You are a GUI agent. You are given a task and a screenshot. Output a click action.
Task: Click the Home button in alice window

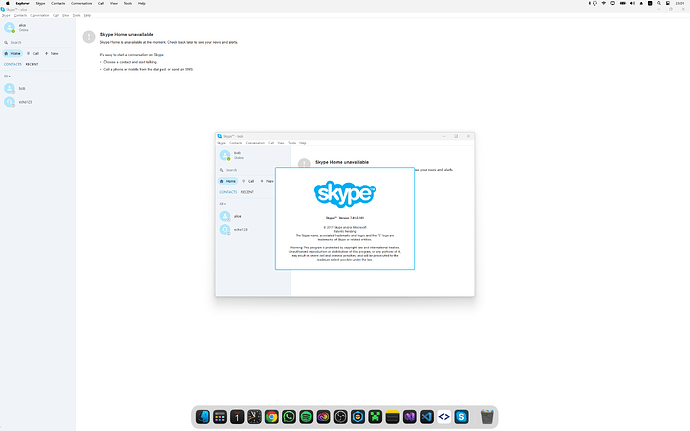(12, 53)
